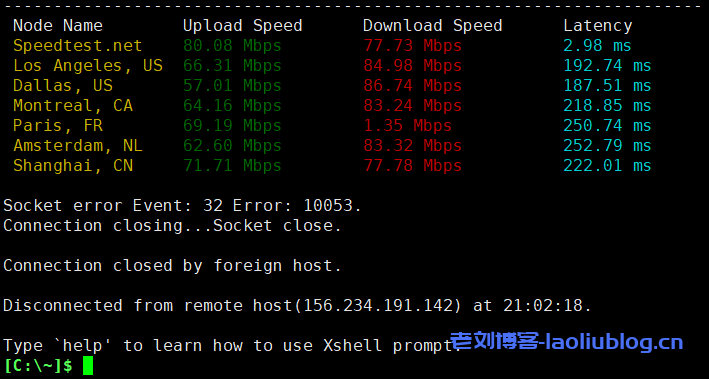The width and height of the screenshot is (709, 379).
Task: Click the Node Name column header
Action: pos(58,26)
